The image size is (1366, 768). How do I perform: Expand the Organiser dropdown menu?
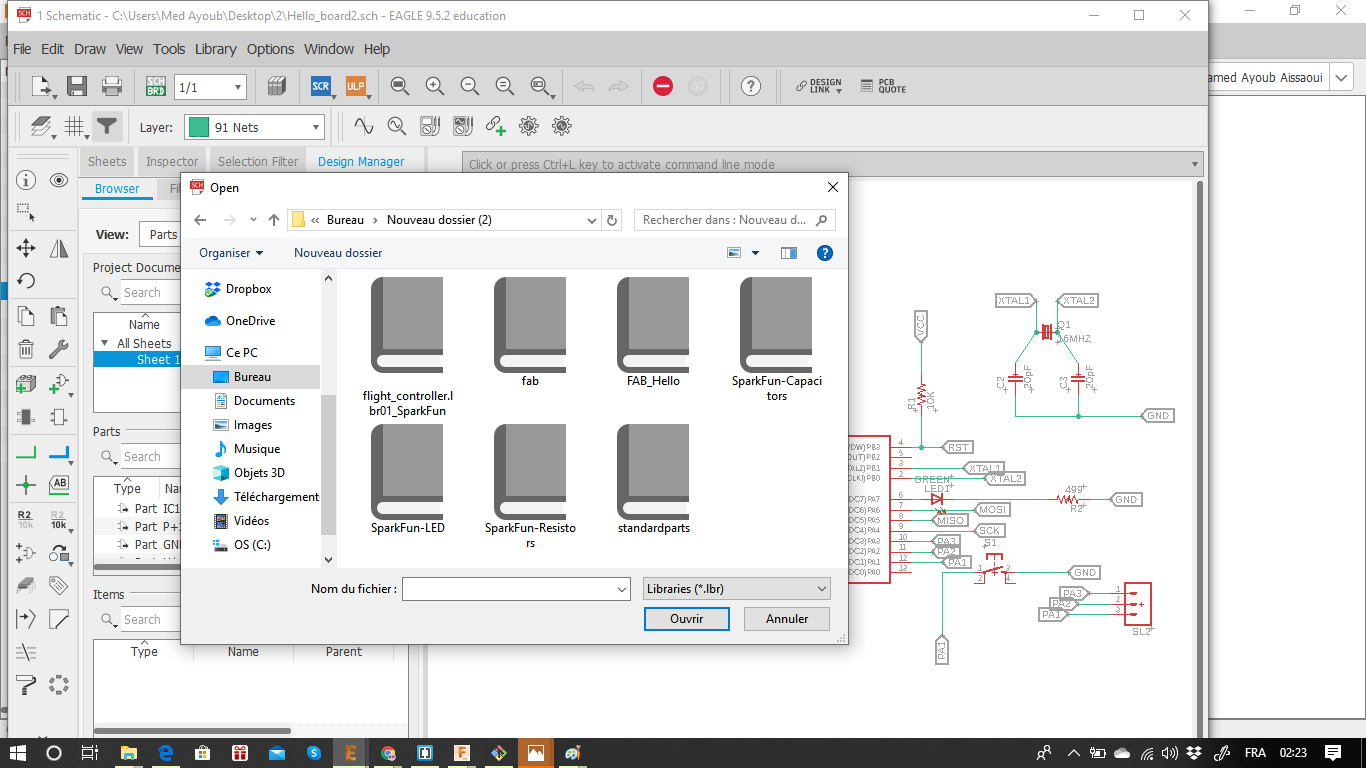pyautogui.click(x=231, y=253)
